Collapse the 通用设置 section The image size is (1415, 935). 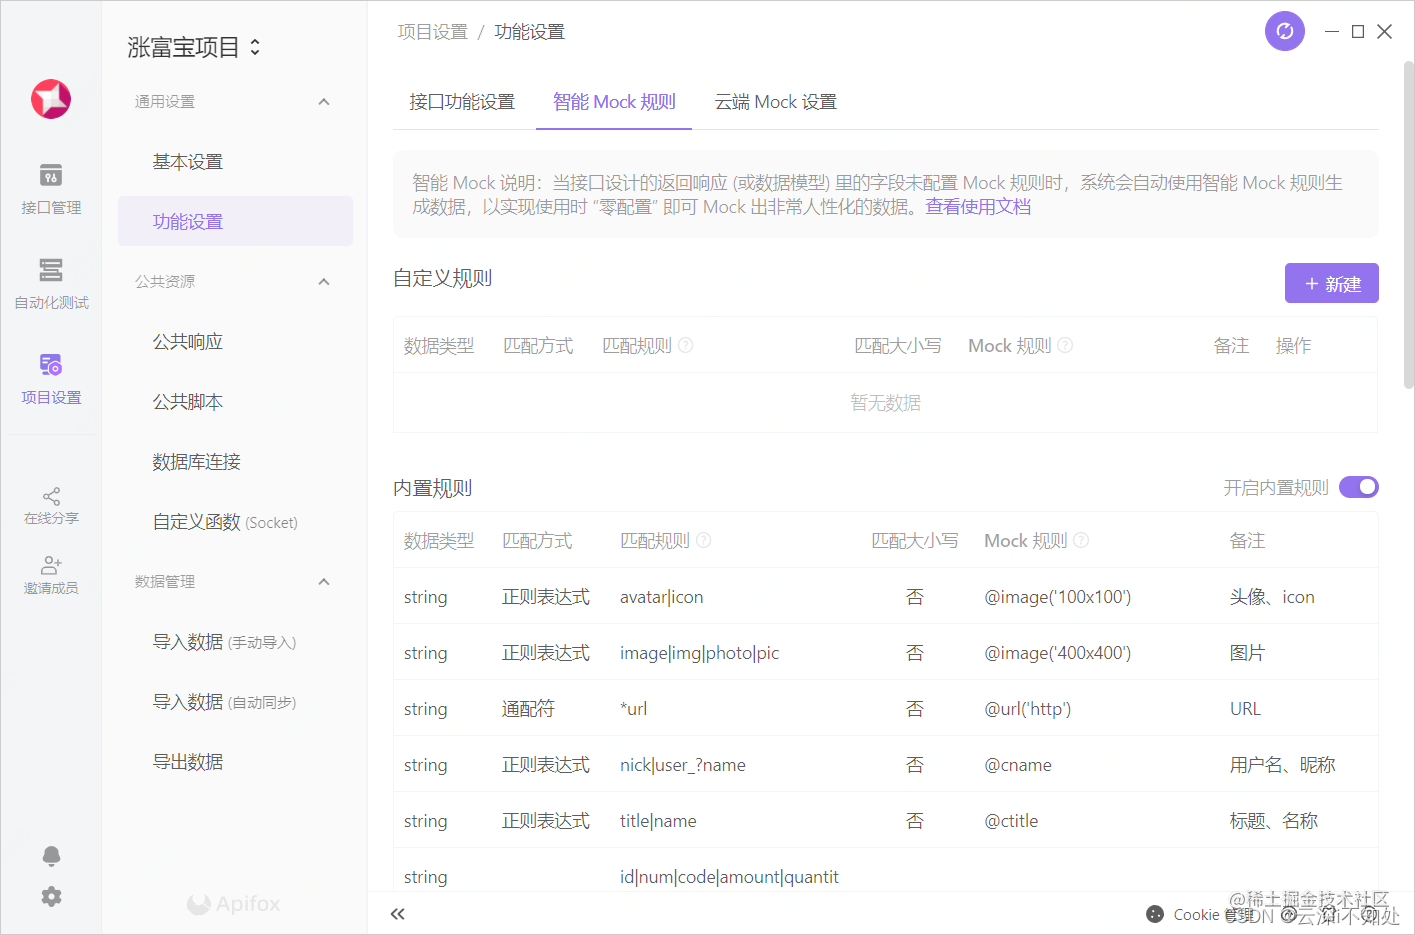click(324, 102)
